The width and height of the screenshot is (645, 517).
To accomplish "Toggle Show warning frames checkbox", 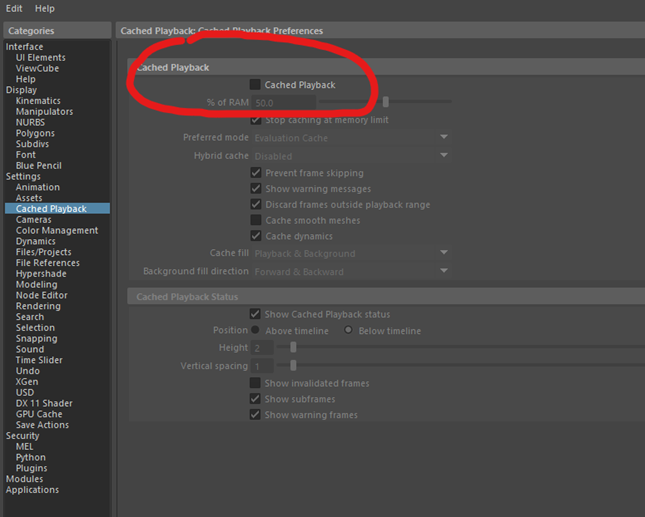I will 255,414.
